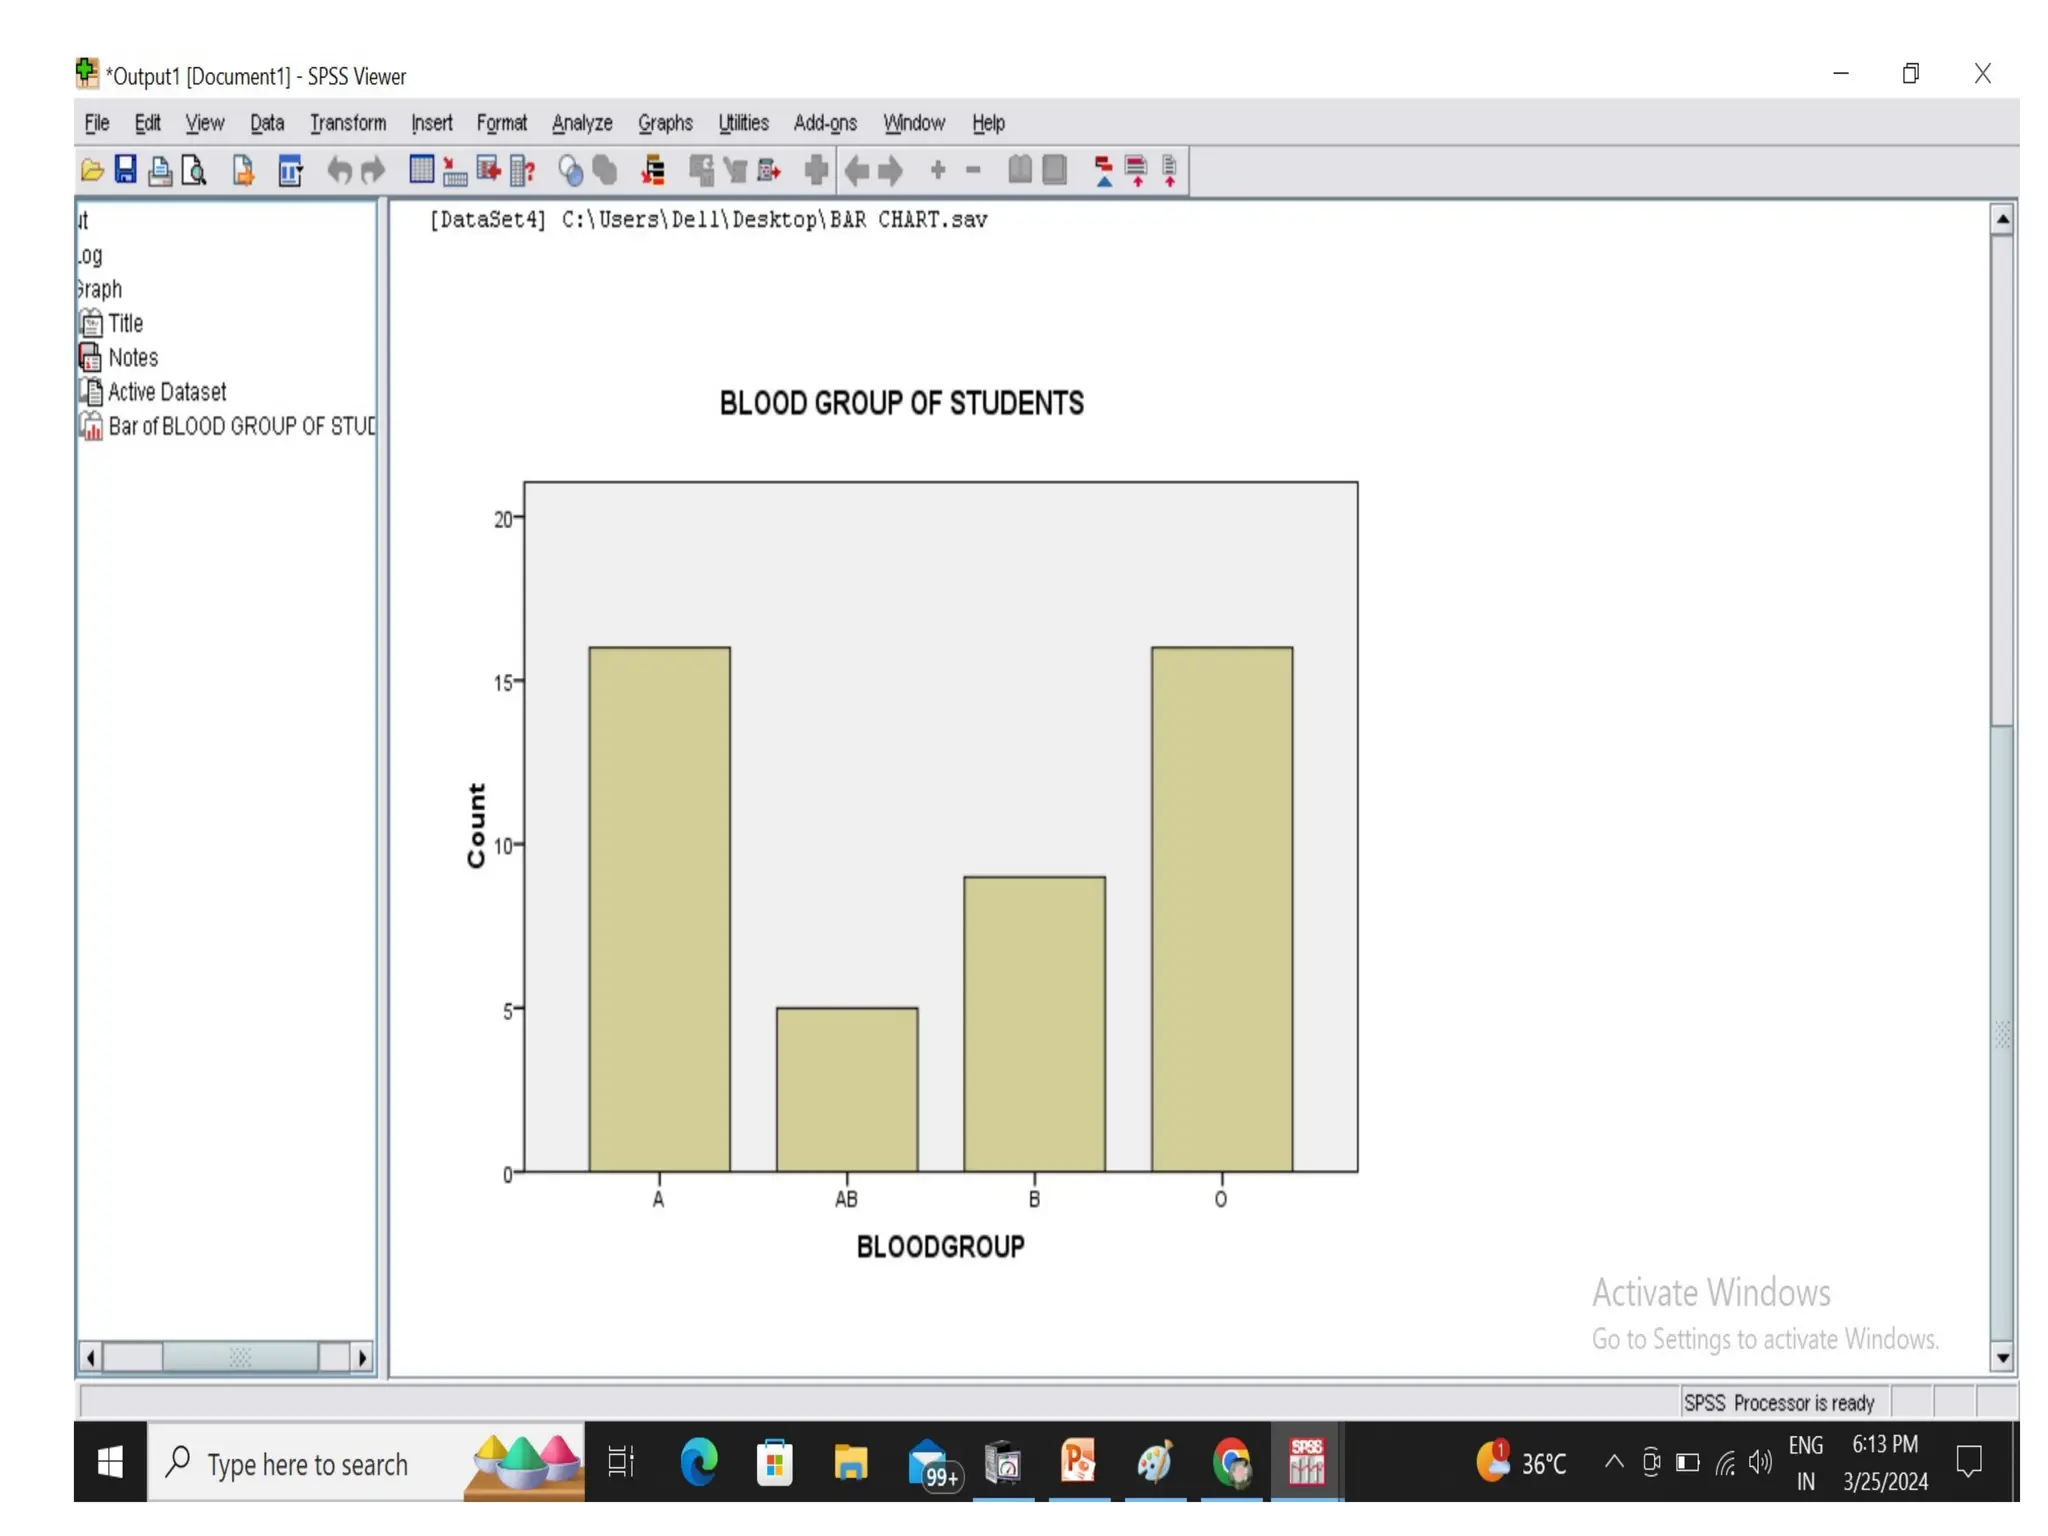Select Bar of BLOOD GROUP outline item
Viewport: 2048px width, 1536px height.
click(x=240, y=427)
